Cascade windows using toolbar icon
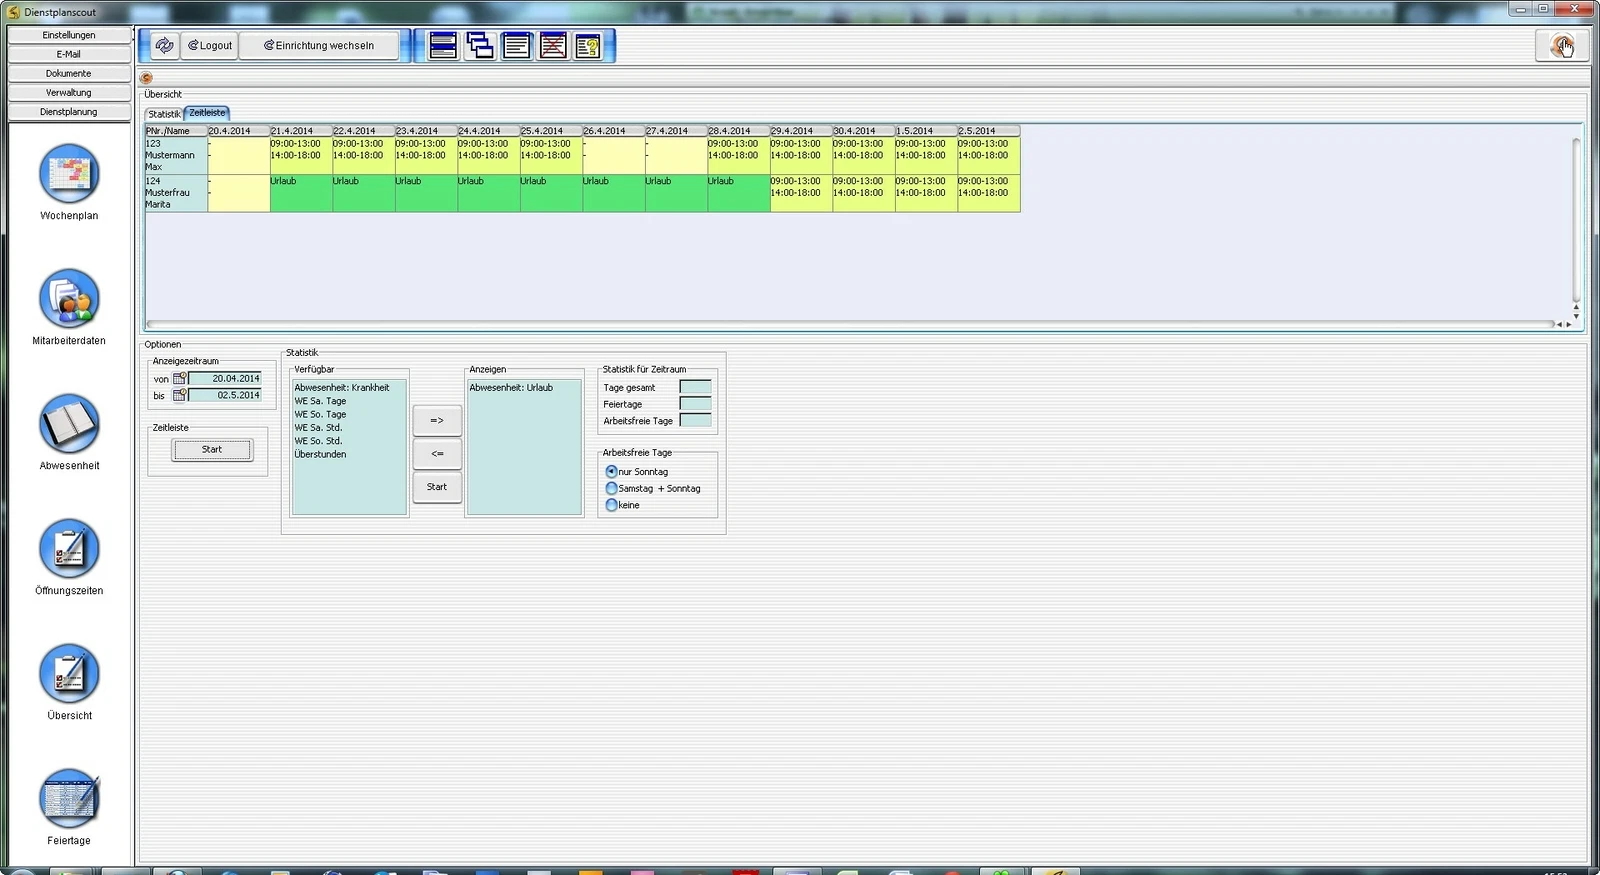 tap(480, 45)
